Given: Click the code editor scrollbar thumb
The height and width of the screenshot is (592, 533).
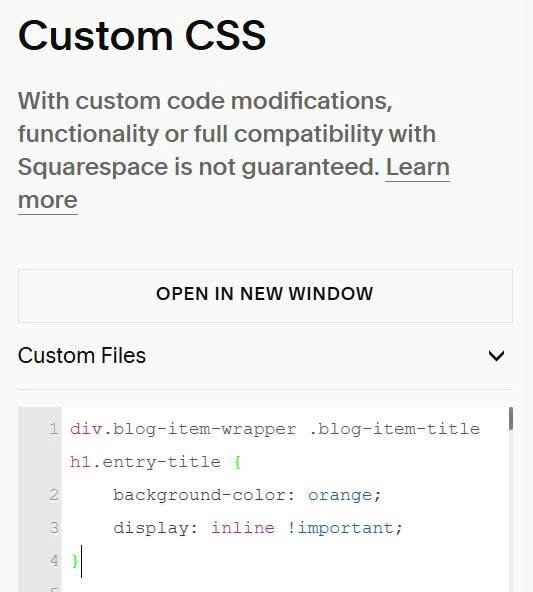Looking at the screenshot, I should 511,418.
